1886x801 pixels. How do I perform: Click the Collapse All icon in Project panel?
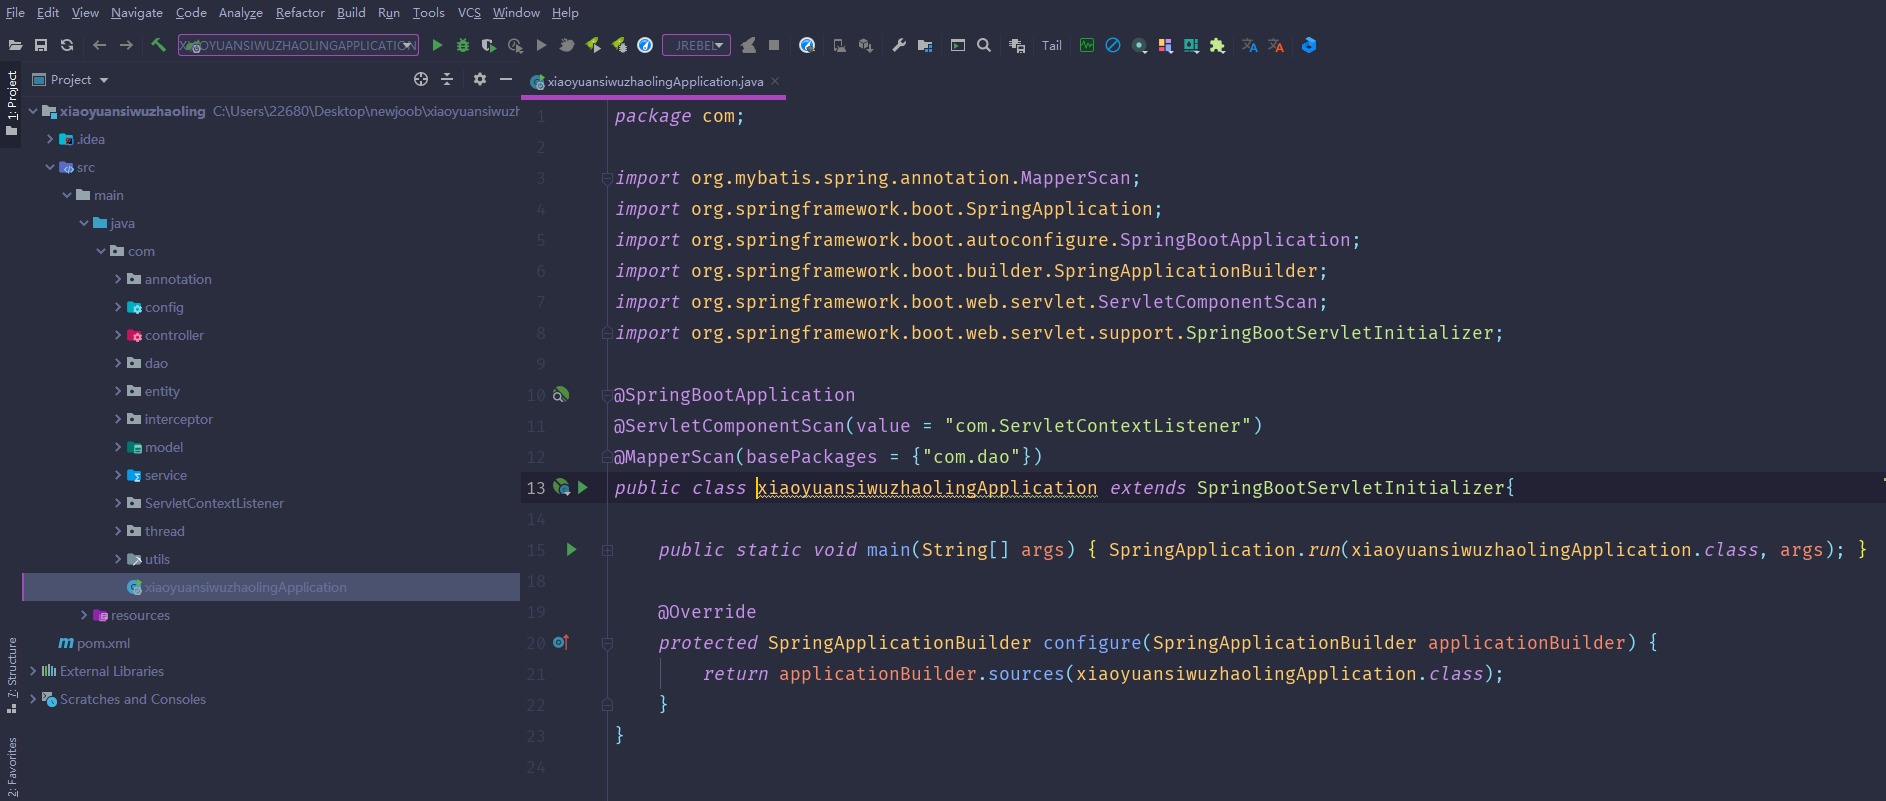pos(447,79)
